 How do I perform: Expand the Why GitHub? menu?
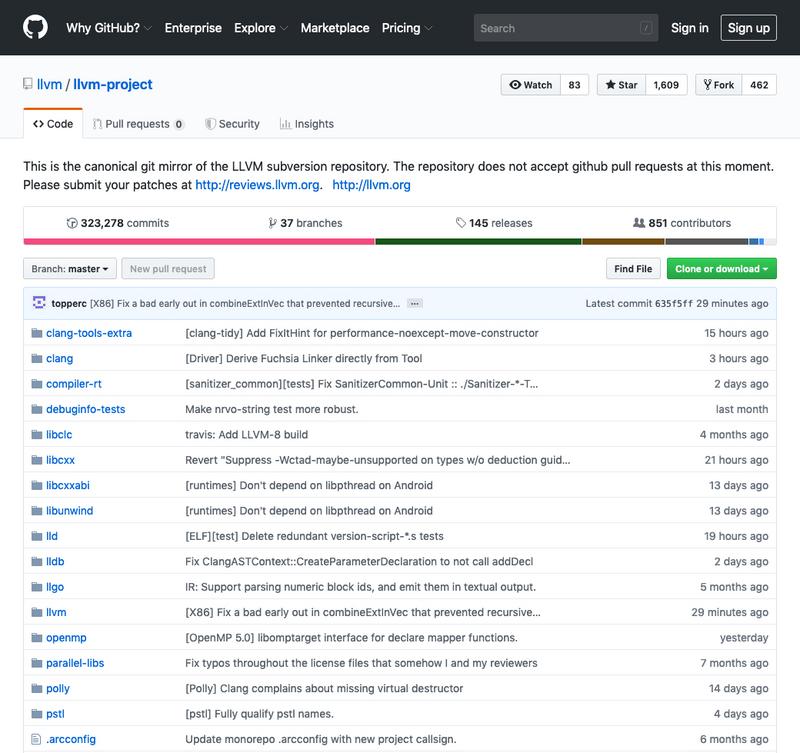pos(109,28)
